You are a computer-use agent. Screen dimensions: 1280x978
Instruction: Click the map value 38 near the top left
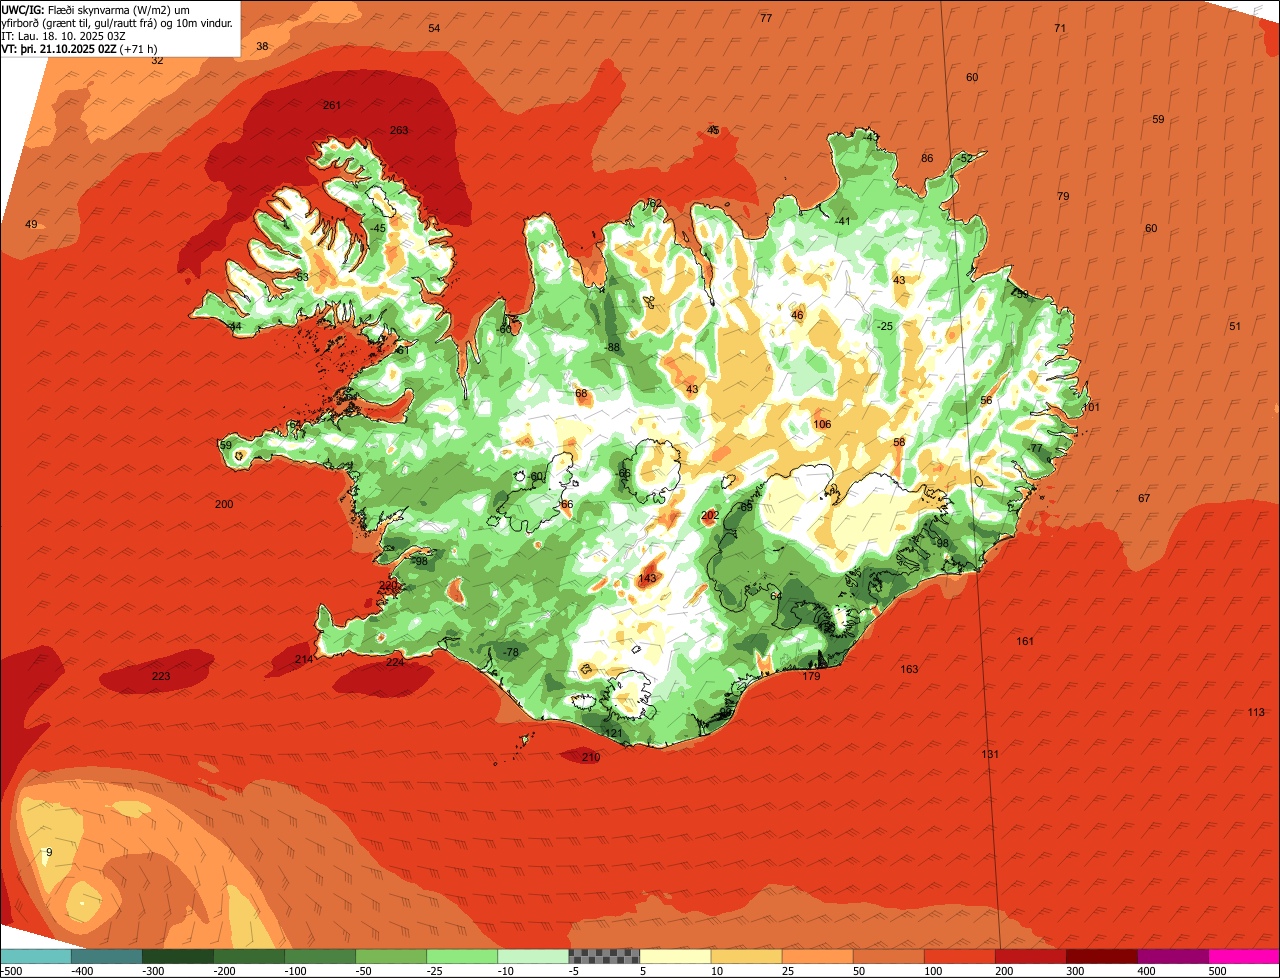(262, 47)
